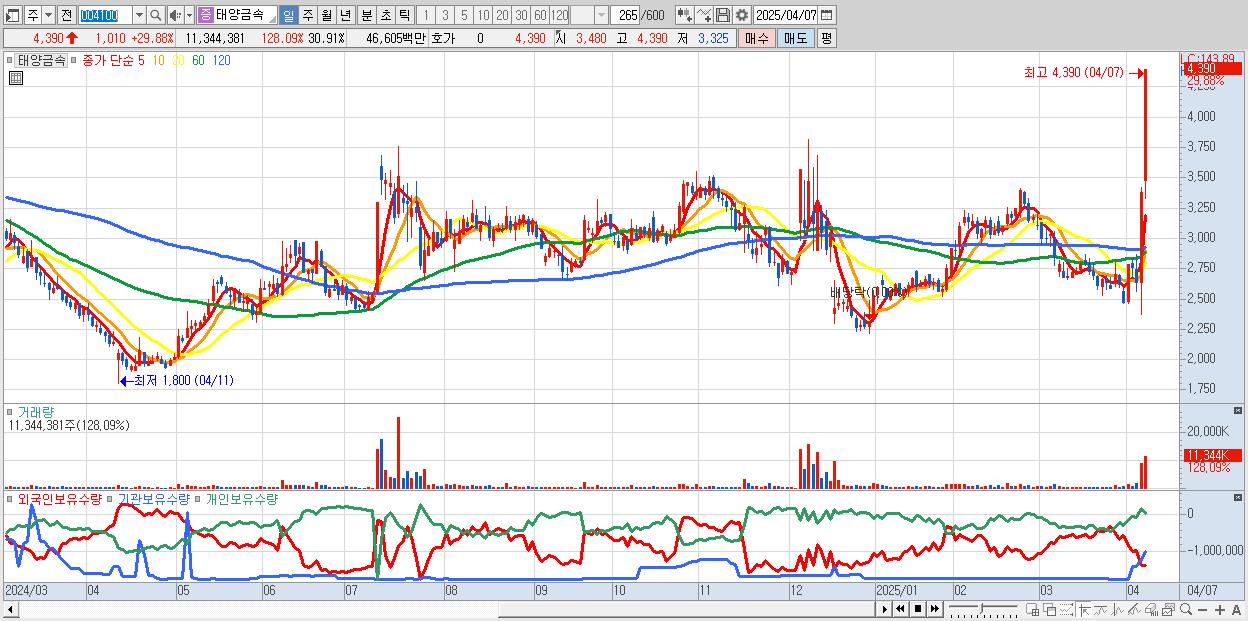This screenshot has height=621, width=1248.
Task: Click the diagonal lines drawing tool icon
Action: [1134, 609]
